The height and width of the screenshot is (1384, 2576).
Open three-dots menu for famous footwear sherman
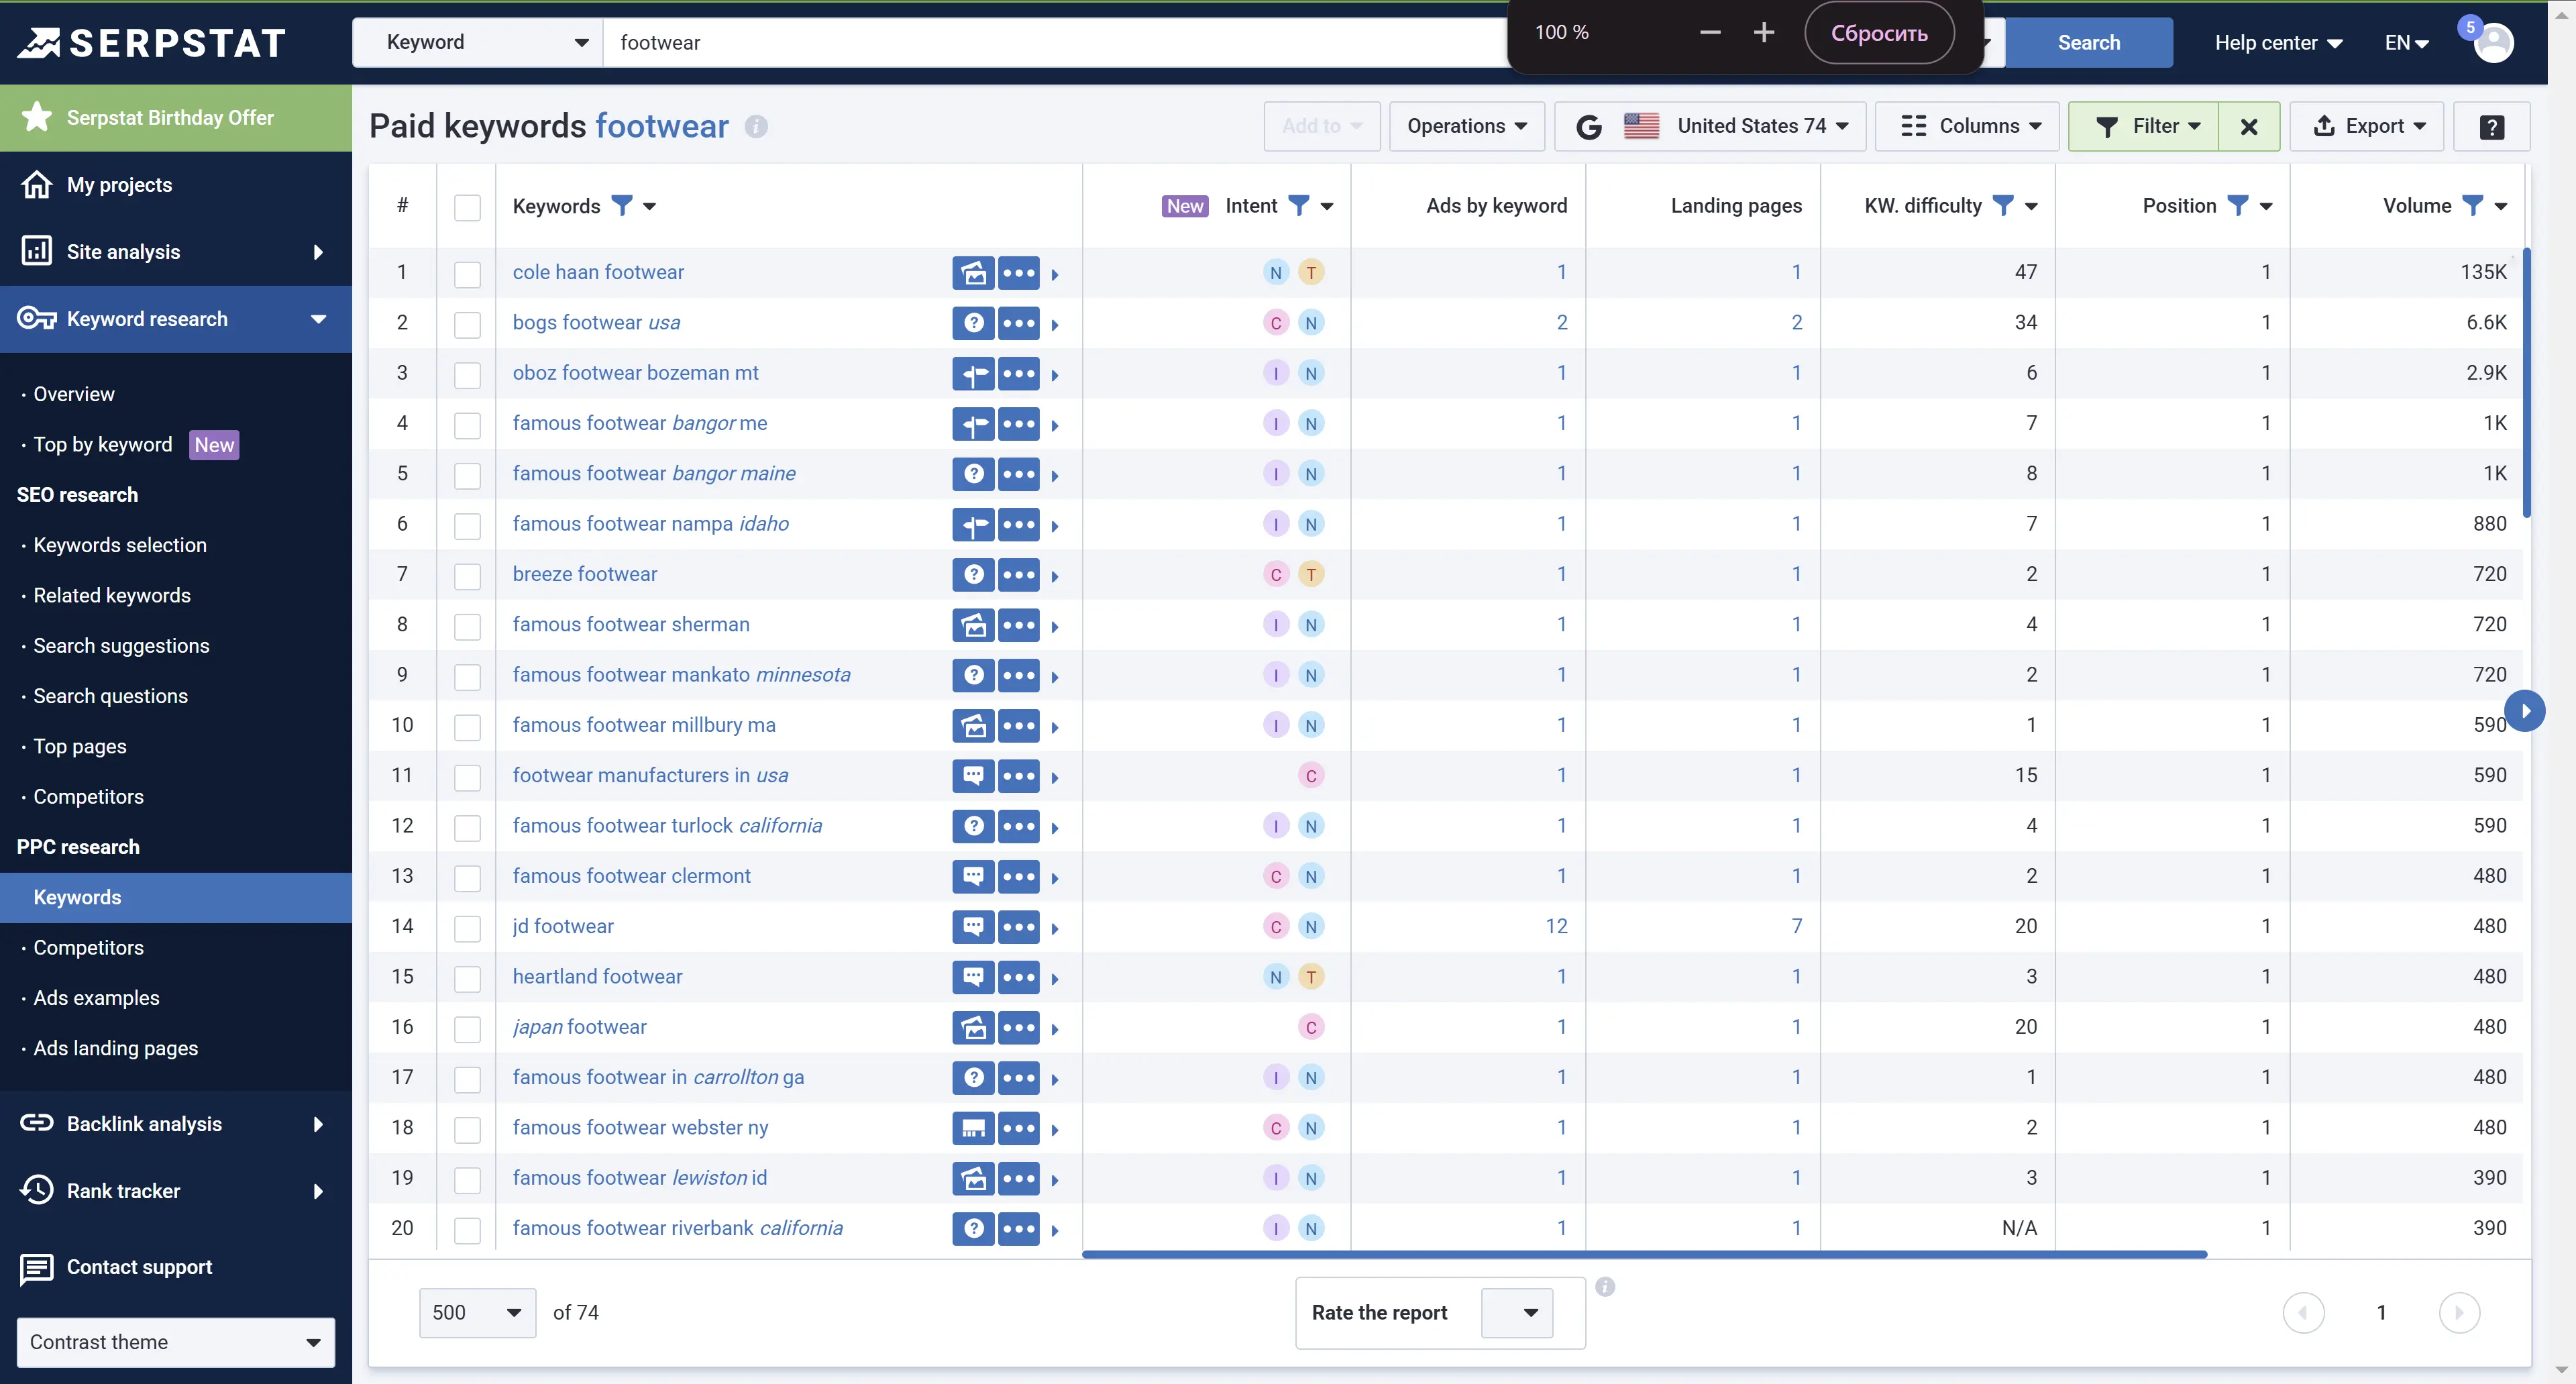point(1019,625)
